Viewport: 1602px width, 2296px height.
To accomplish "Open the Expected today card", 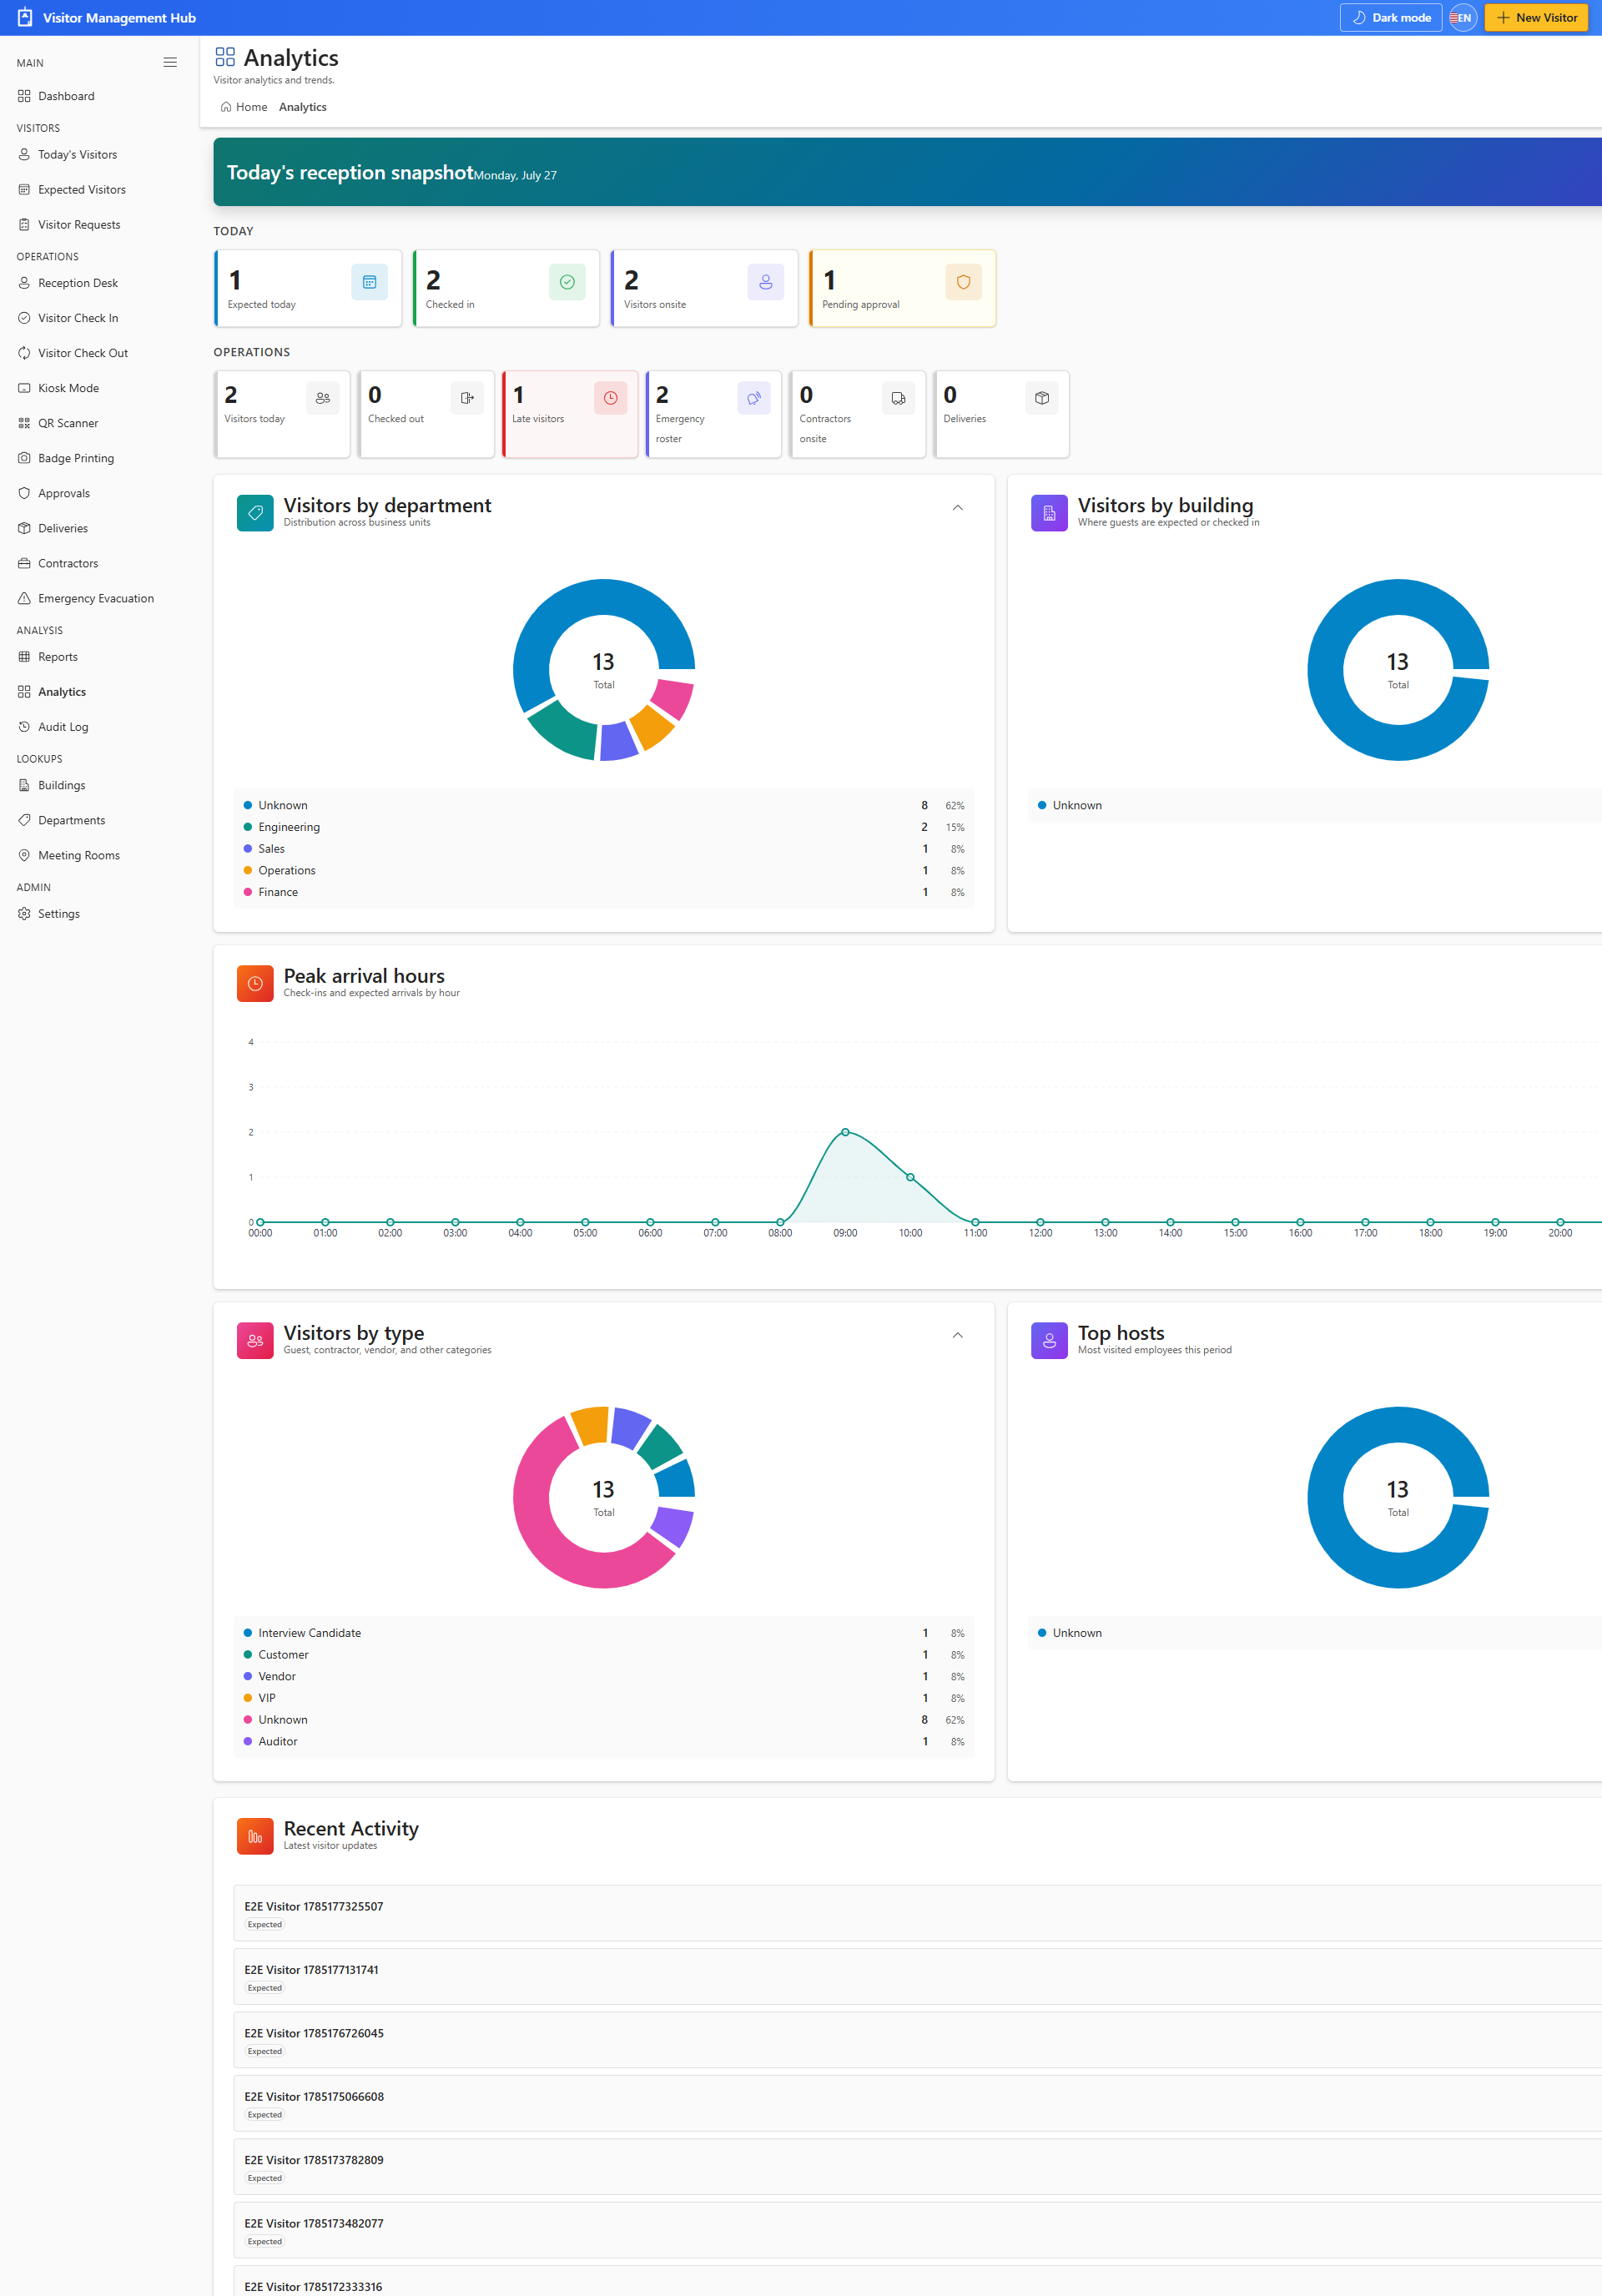I will click(x=308, y=288).
